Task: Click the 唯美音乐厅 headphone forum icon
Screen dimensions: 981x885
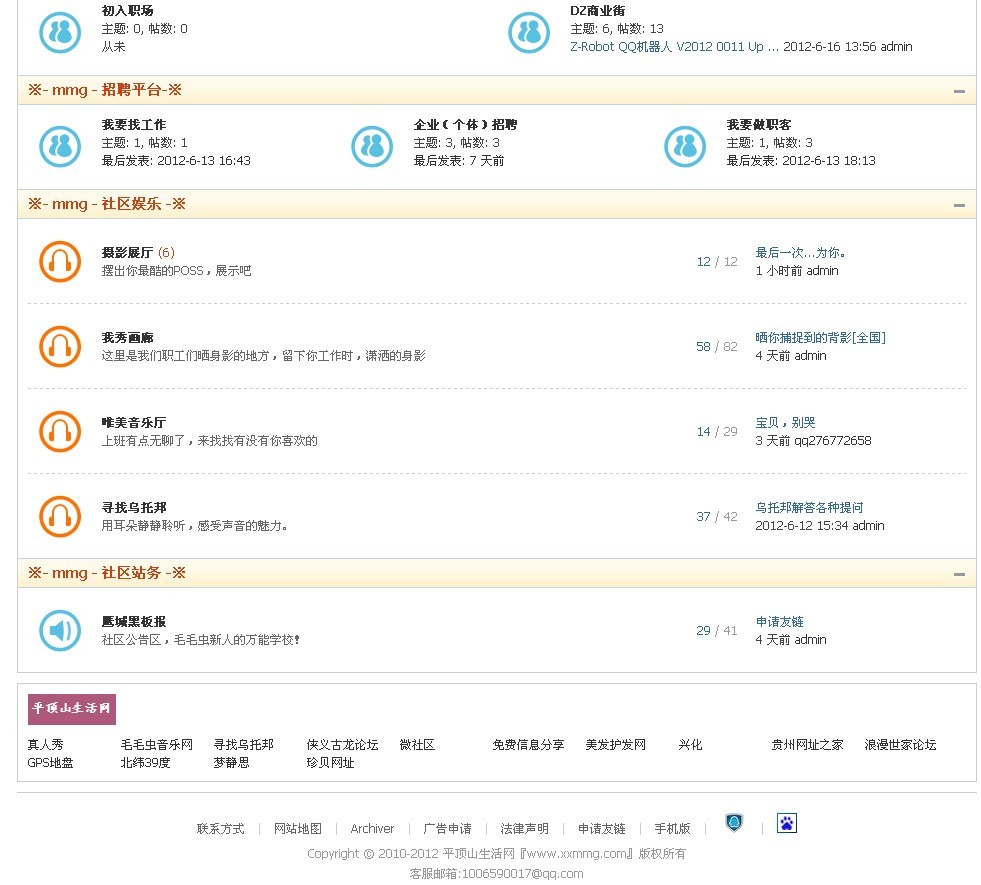Action: pos(59,432)
